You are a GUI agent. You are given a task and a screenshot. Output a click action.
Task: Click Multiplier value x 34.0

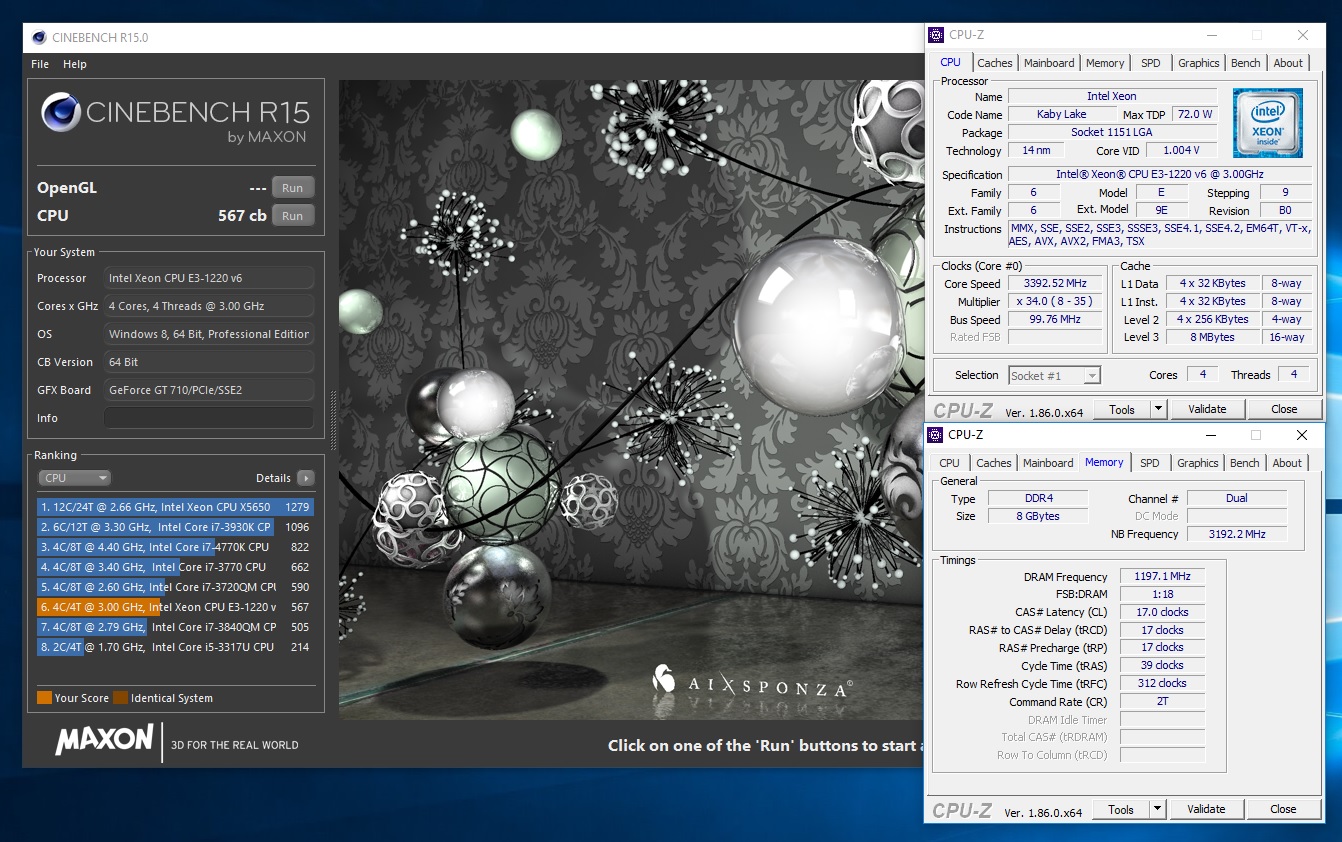point(1054,302)
